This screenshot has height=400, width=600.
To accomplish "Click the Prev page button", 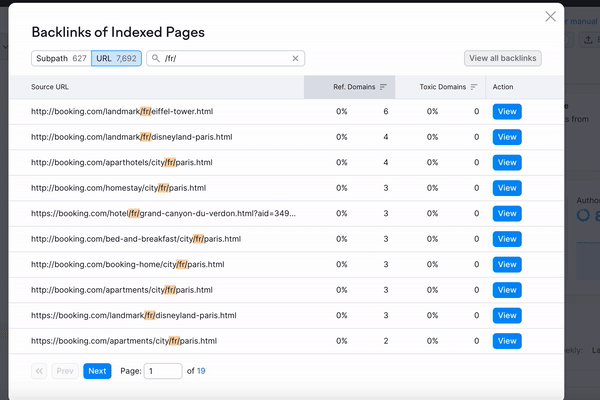I will 65,370.
